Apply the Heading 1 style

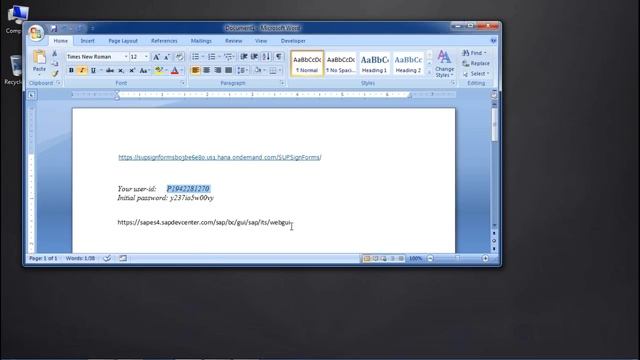pos(374,63)
